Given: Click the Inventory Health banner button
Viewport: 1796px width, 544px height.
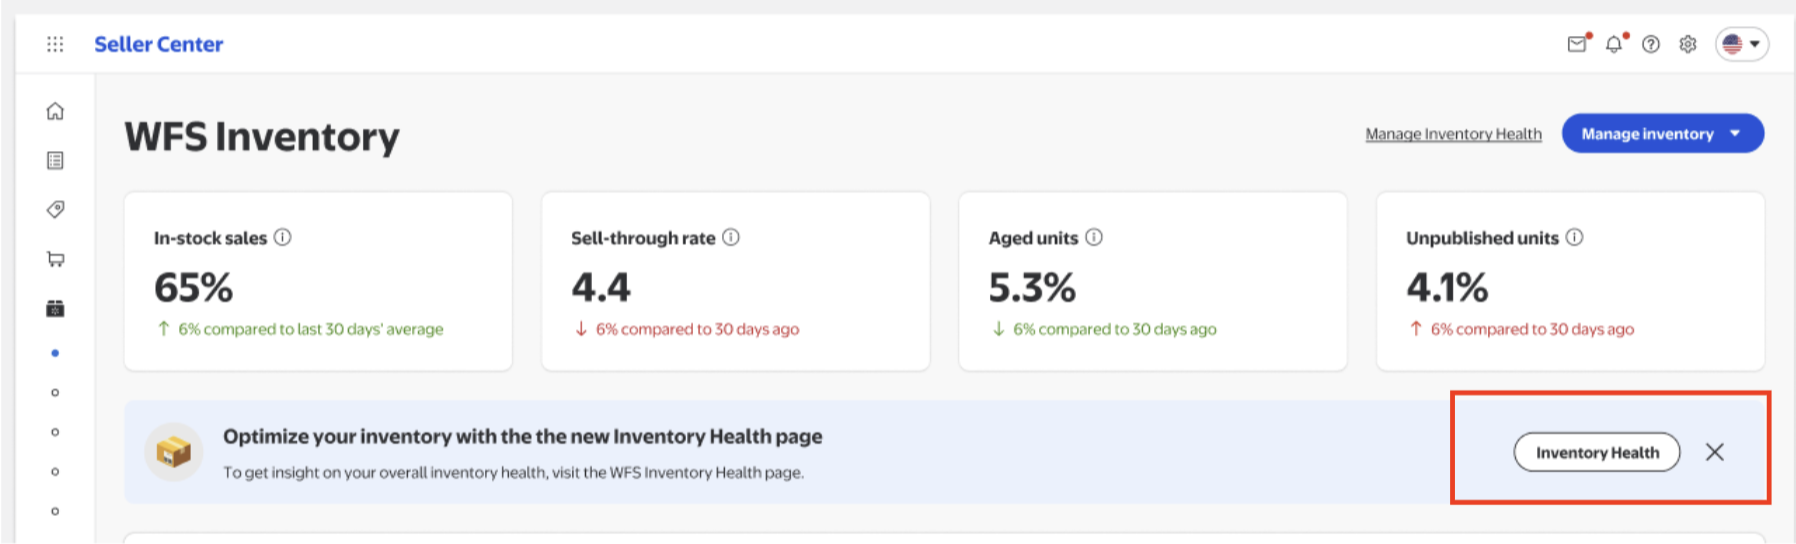Looking at the screenshot, I should [x=1596, y=453].
